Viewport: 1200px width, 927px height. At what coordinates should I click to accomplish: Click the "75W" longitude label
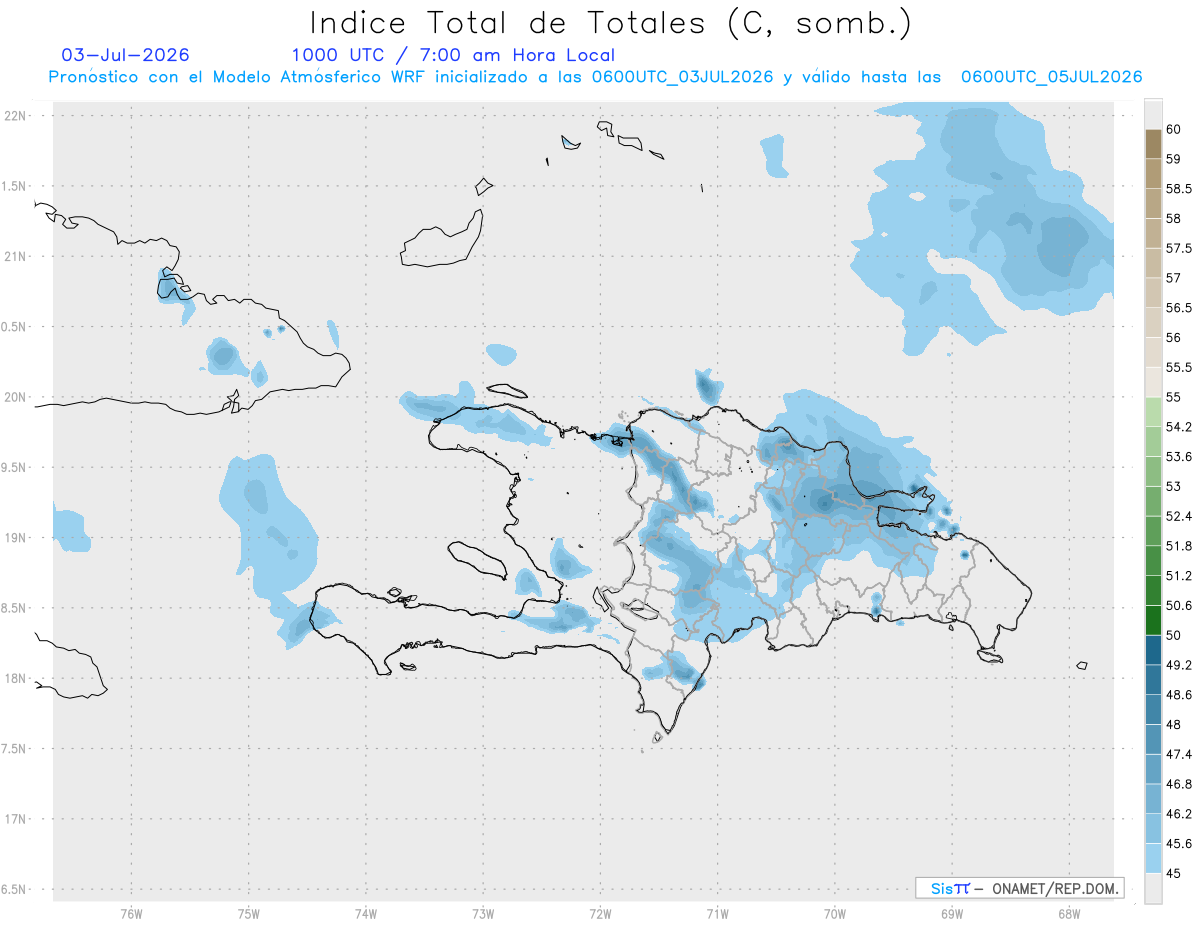[248, 913]
